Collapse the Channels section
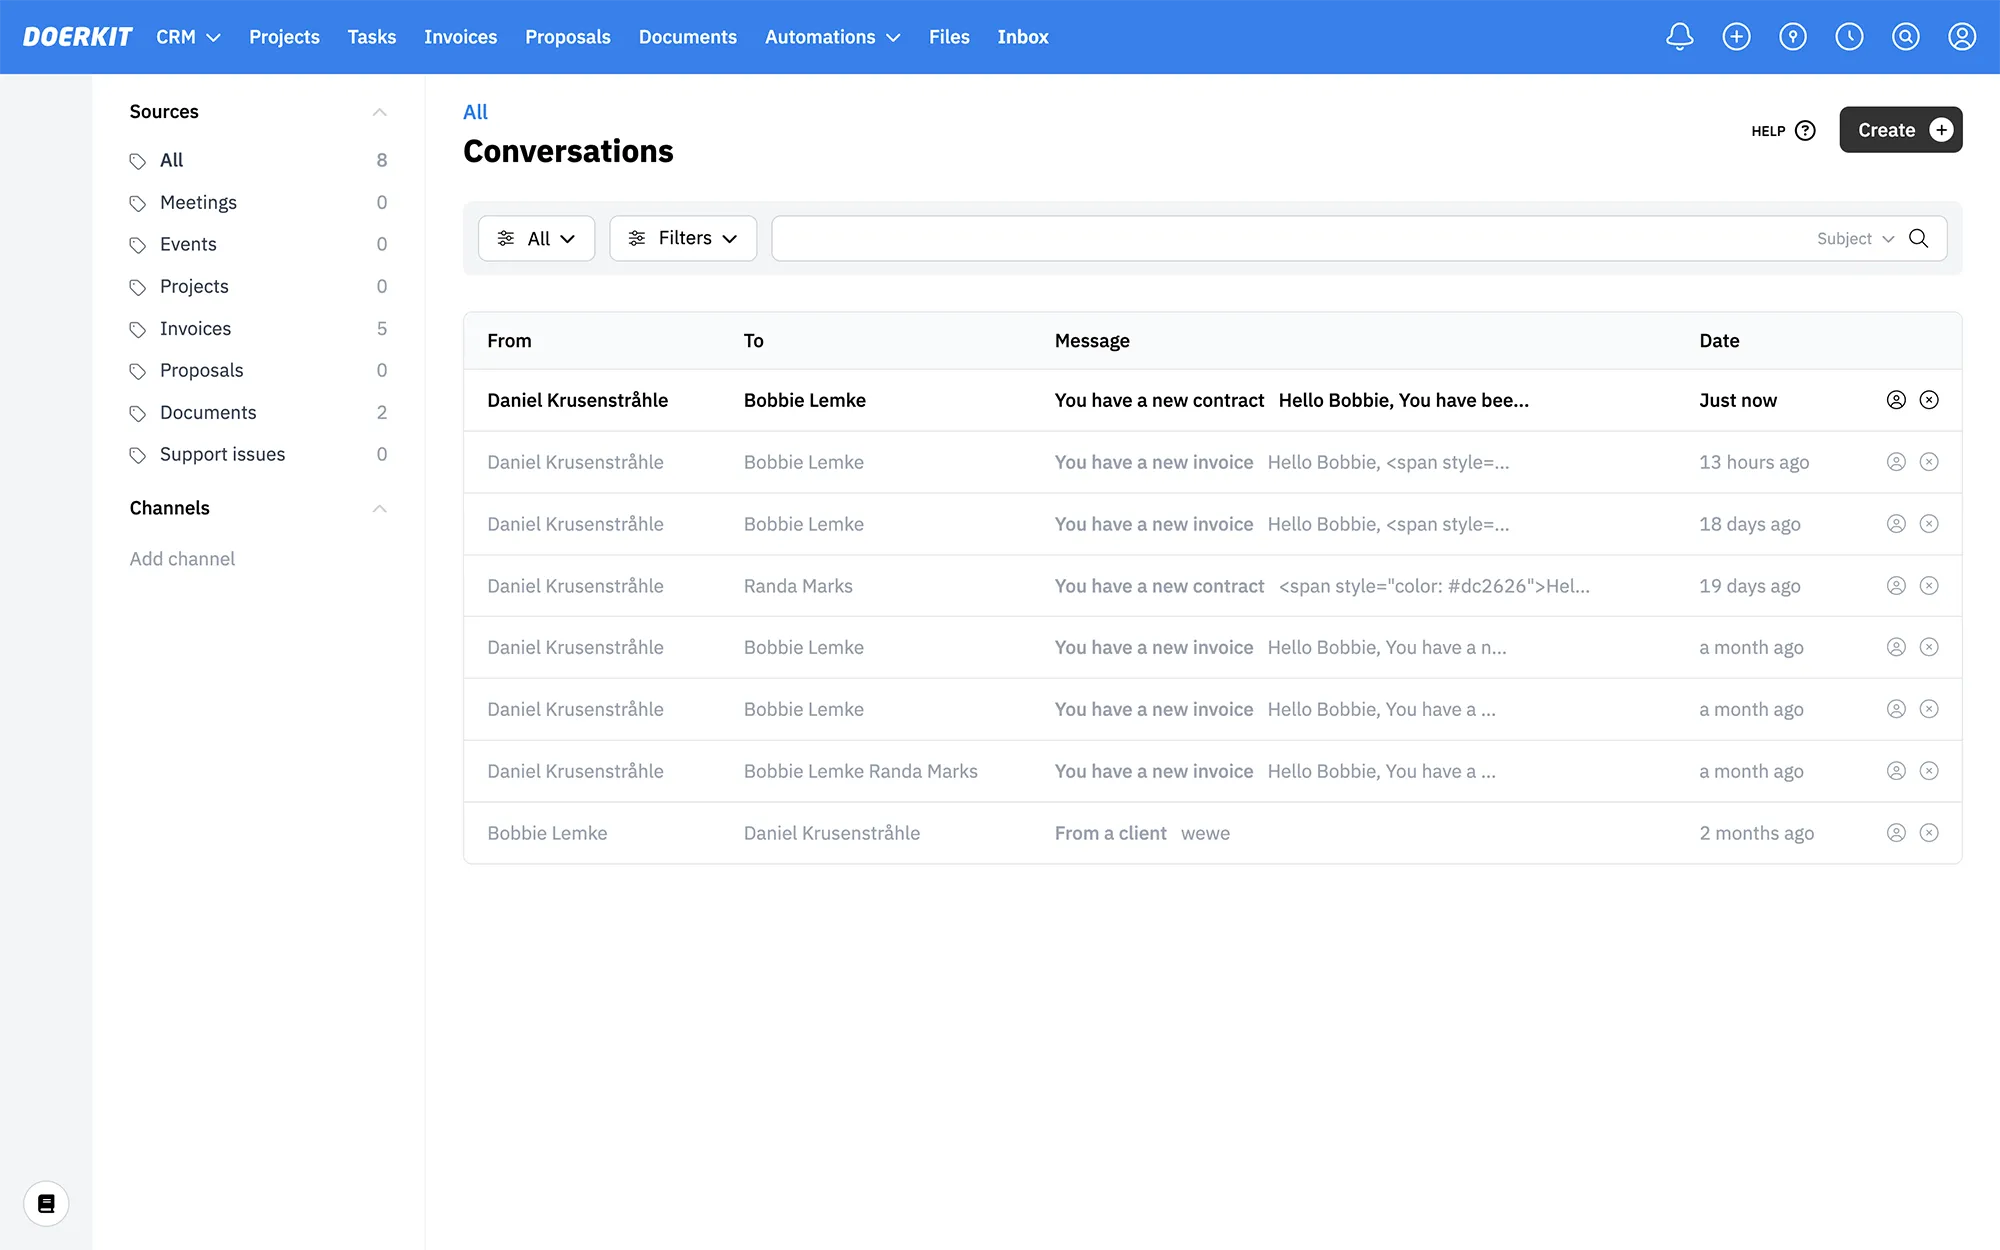Image resolution: width=2000 pixels, height=1250 pixels. pos(379,508)
